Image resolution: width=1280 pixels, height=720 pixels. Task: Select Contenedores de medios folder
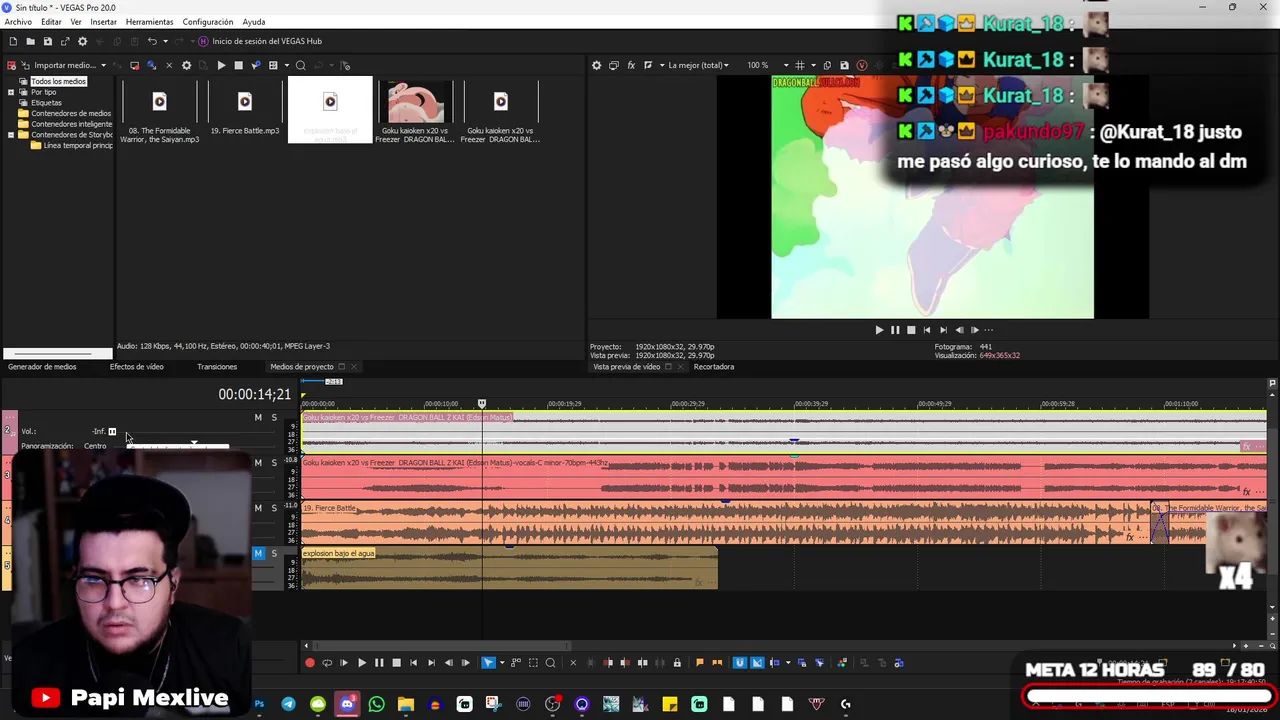pos(70,113)
